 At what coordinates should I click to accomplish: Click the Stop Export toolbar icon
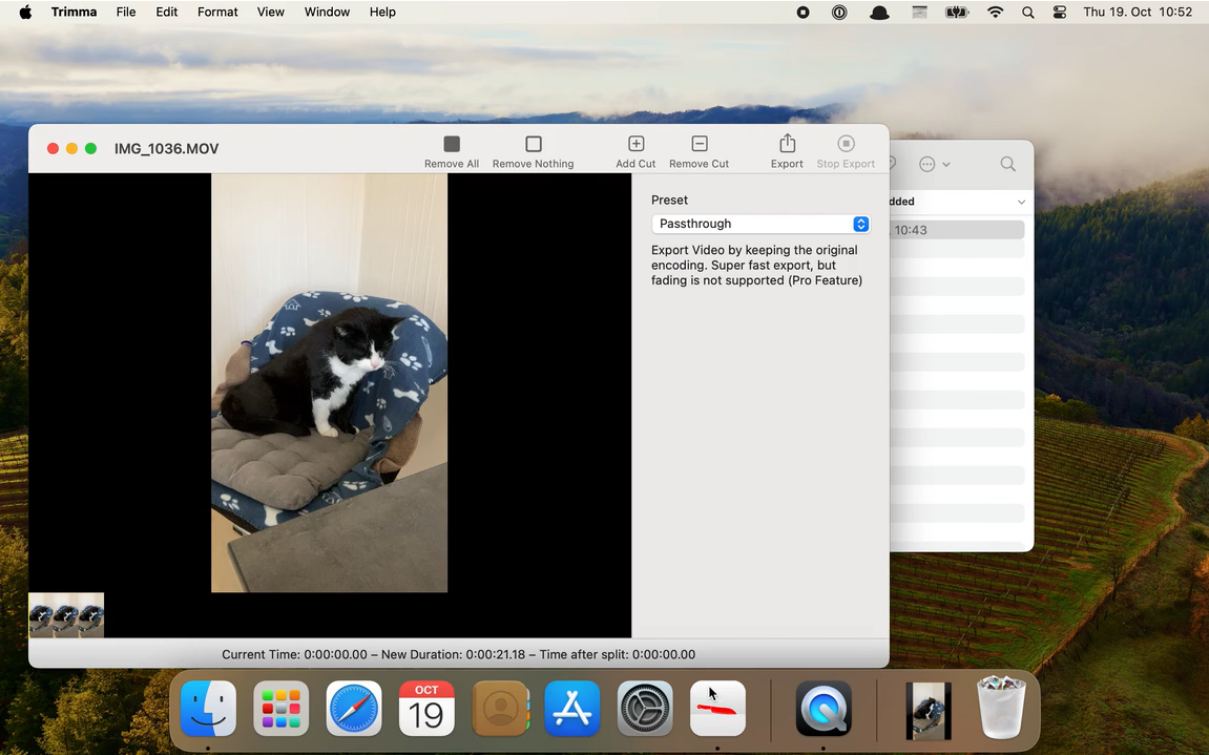point(846,144)
